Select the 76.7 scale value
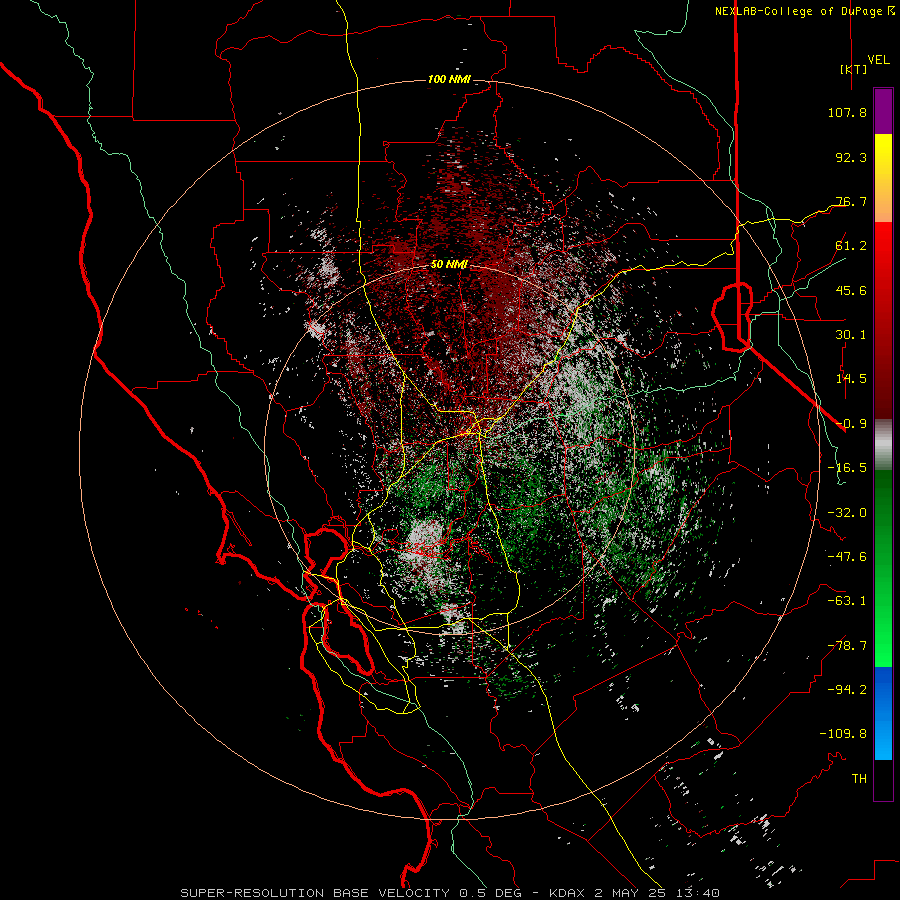This screenshot has height=900, width=900. (851, 201)
